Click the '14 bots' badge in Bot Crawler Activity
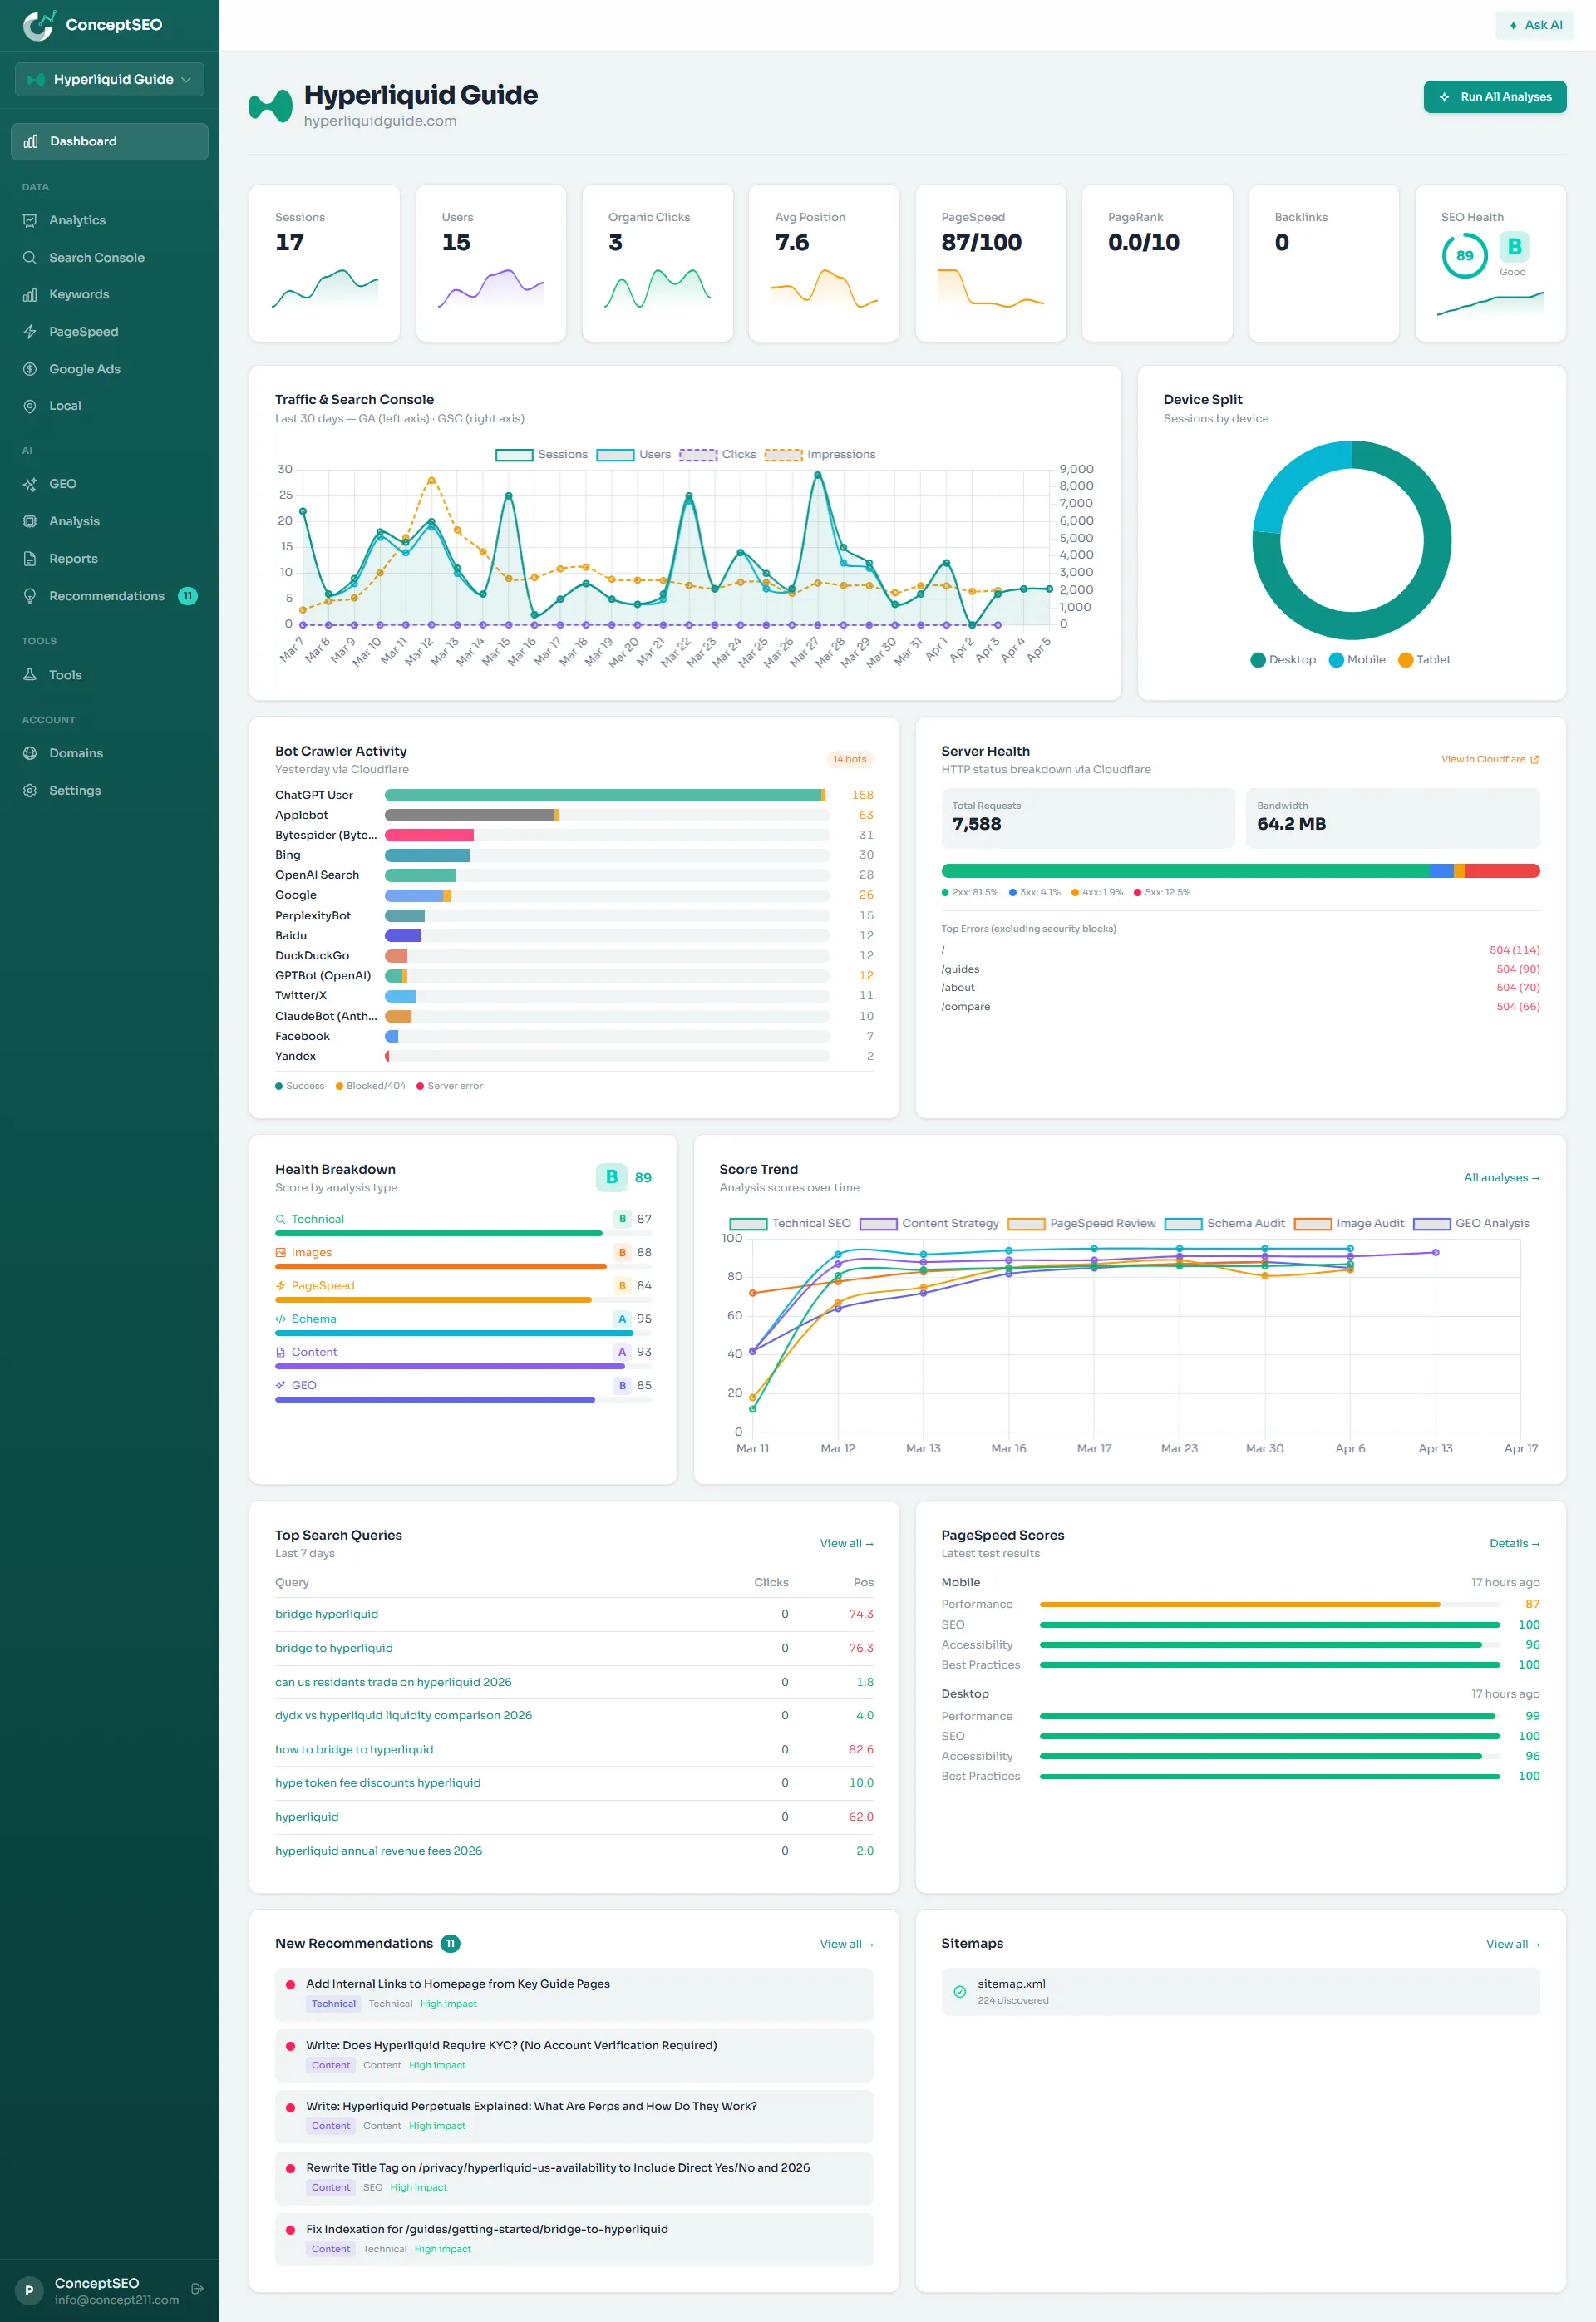This screenshot has height=2322, width=1596. (849, 759)
